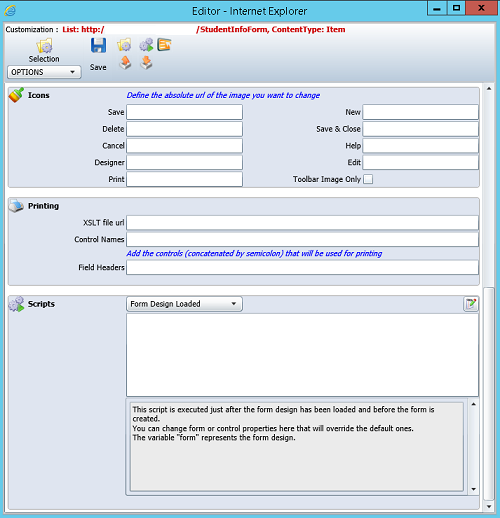Click the script description scroll up arrow

[x=473, y=404]
